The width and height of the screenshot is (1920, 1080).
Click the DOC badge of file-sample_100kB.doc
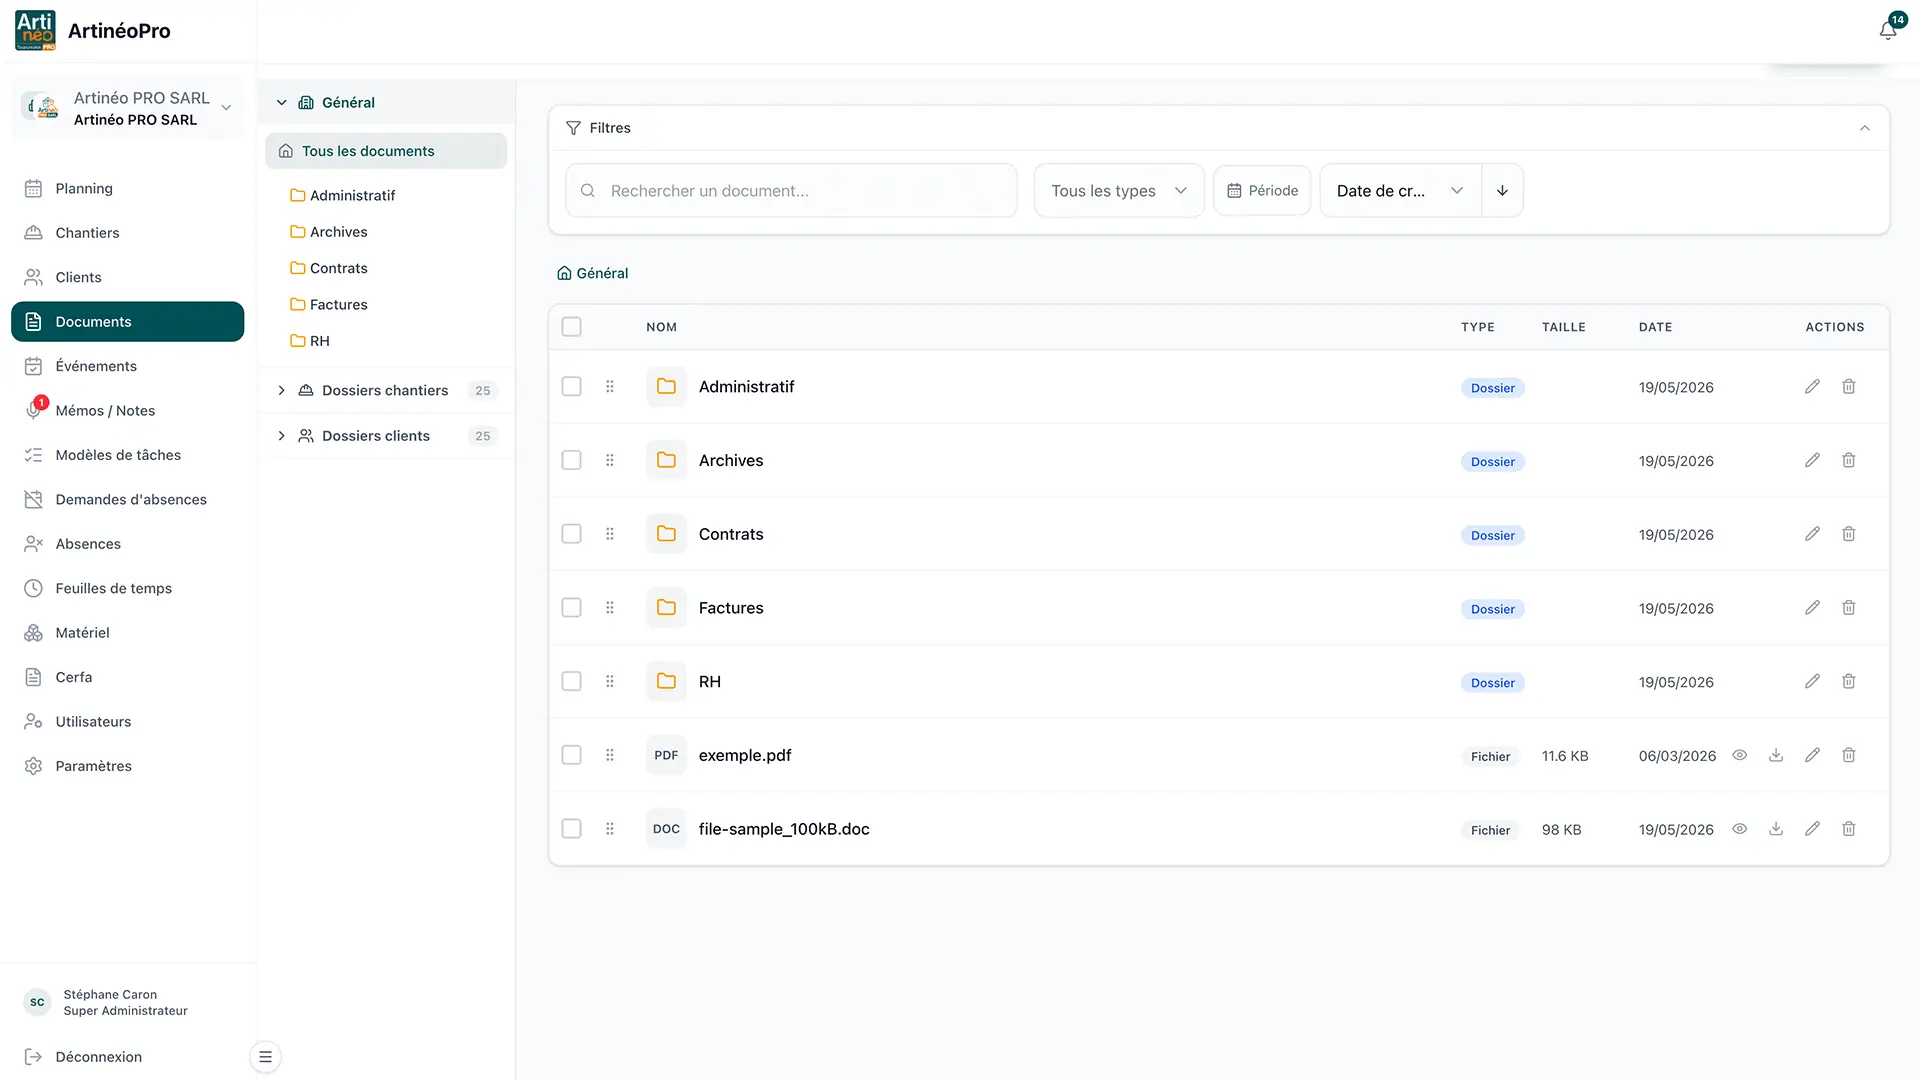666,829
